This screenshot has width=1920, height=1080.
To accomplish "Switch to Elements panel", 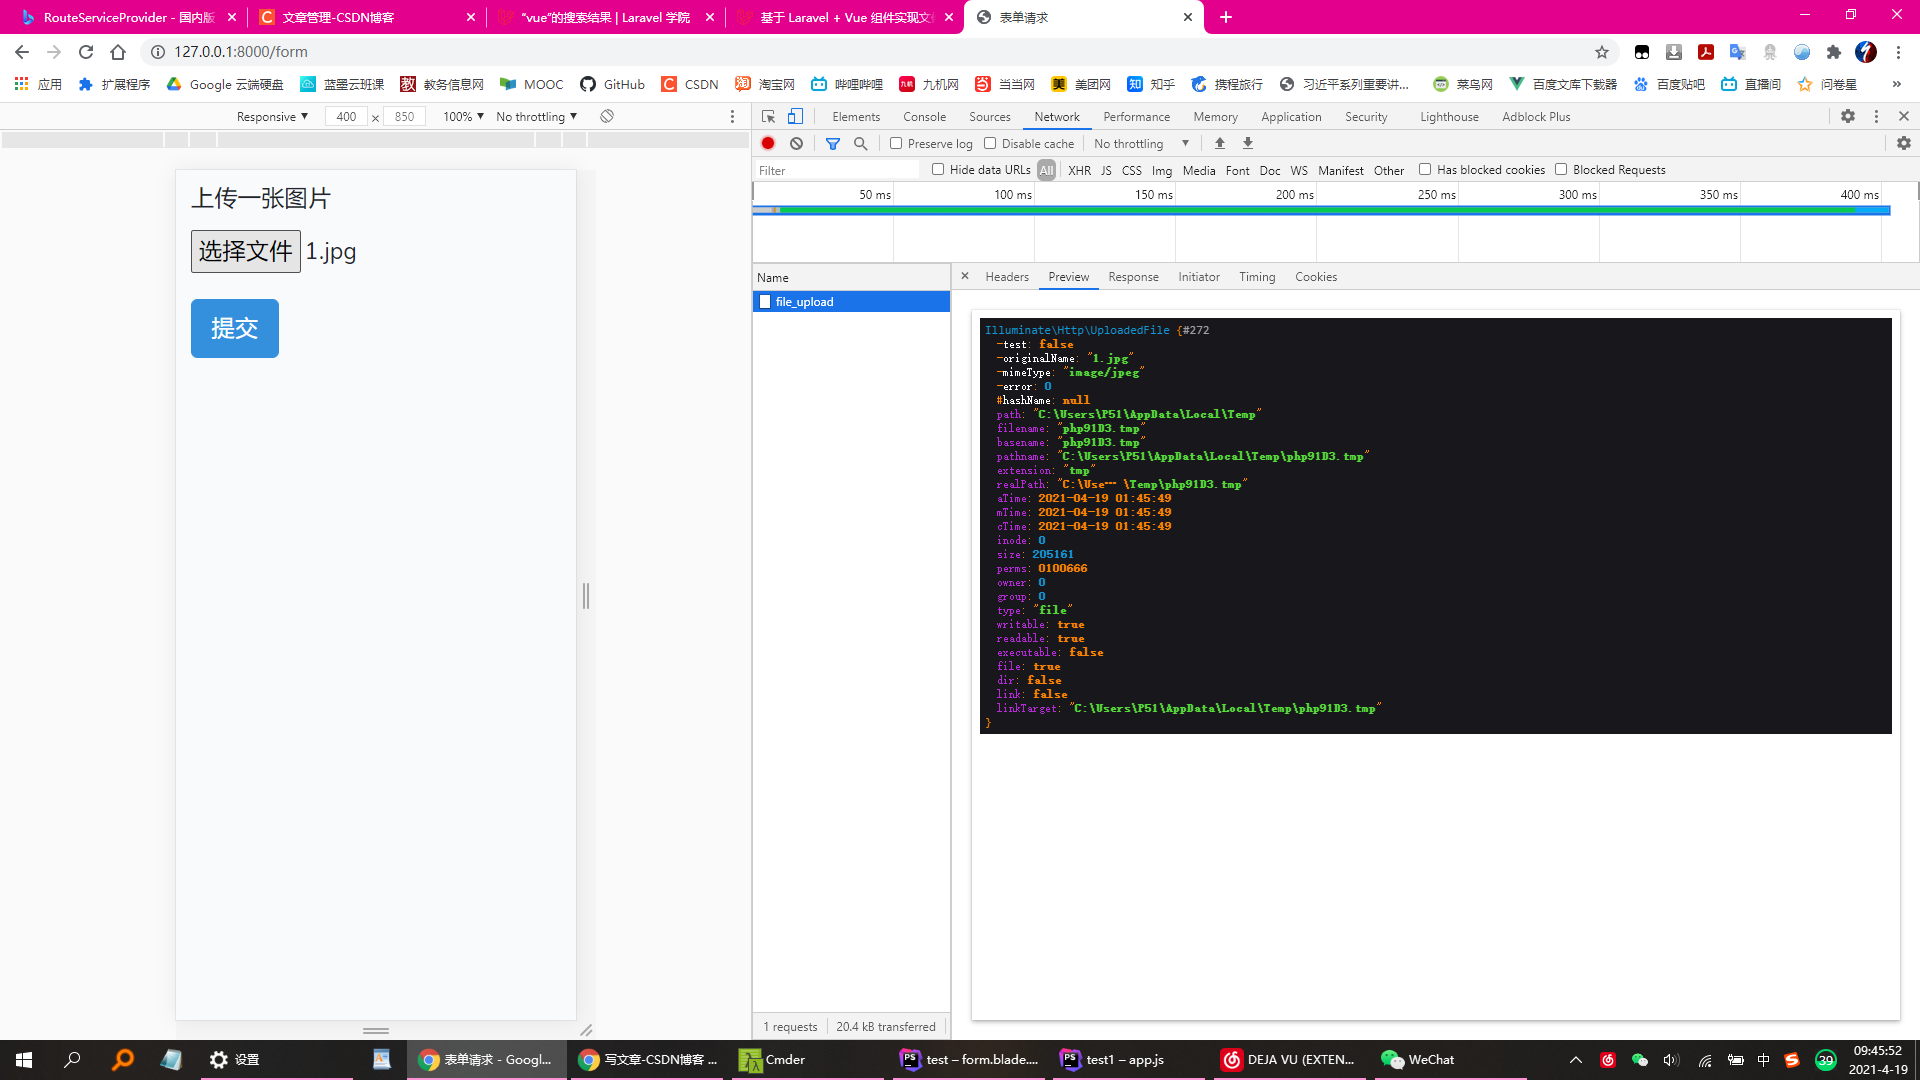I will point(856,116).
